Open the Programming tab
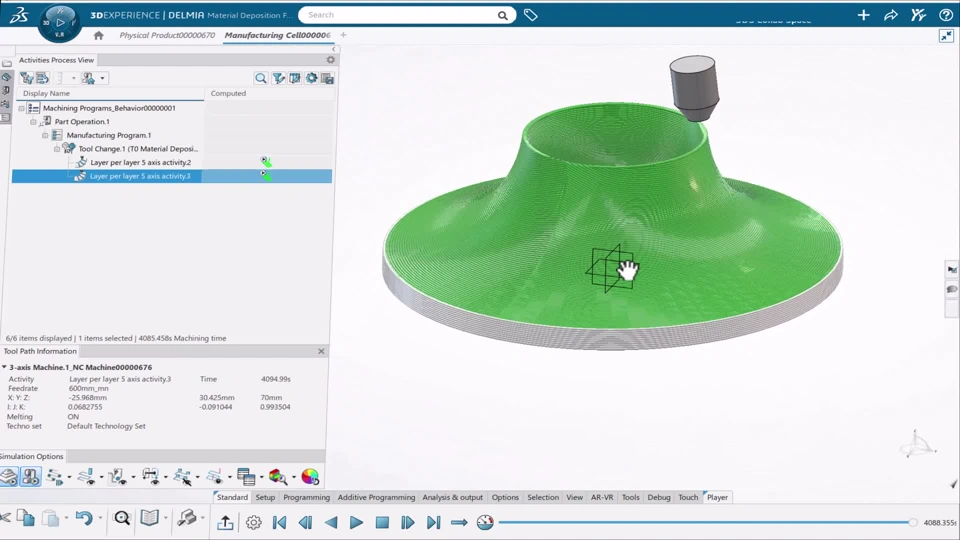 click(306, 497)
